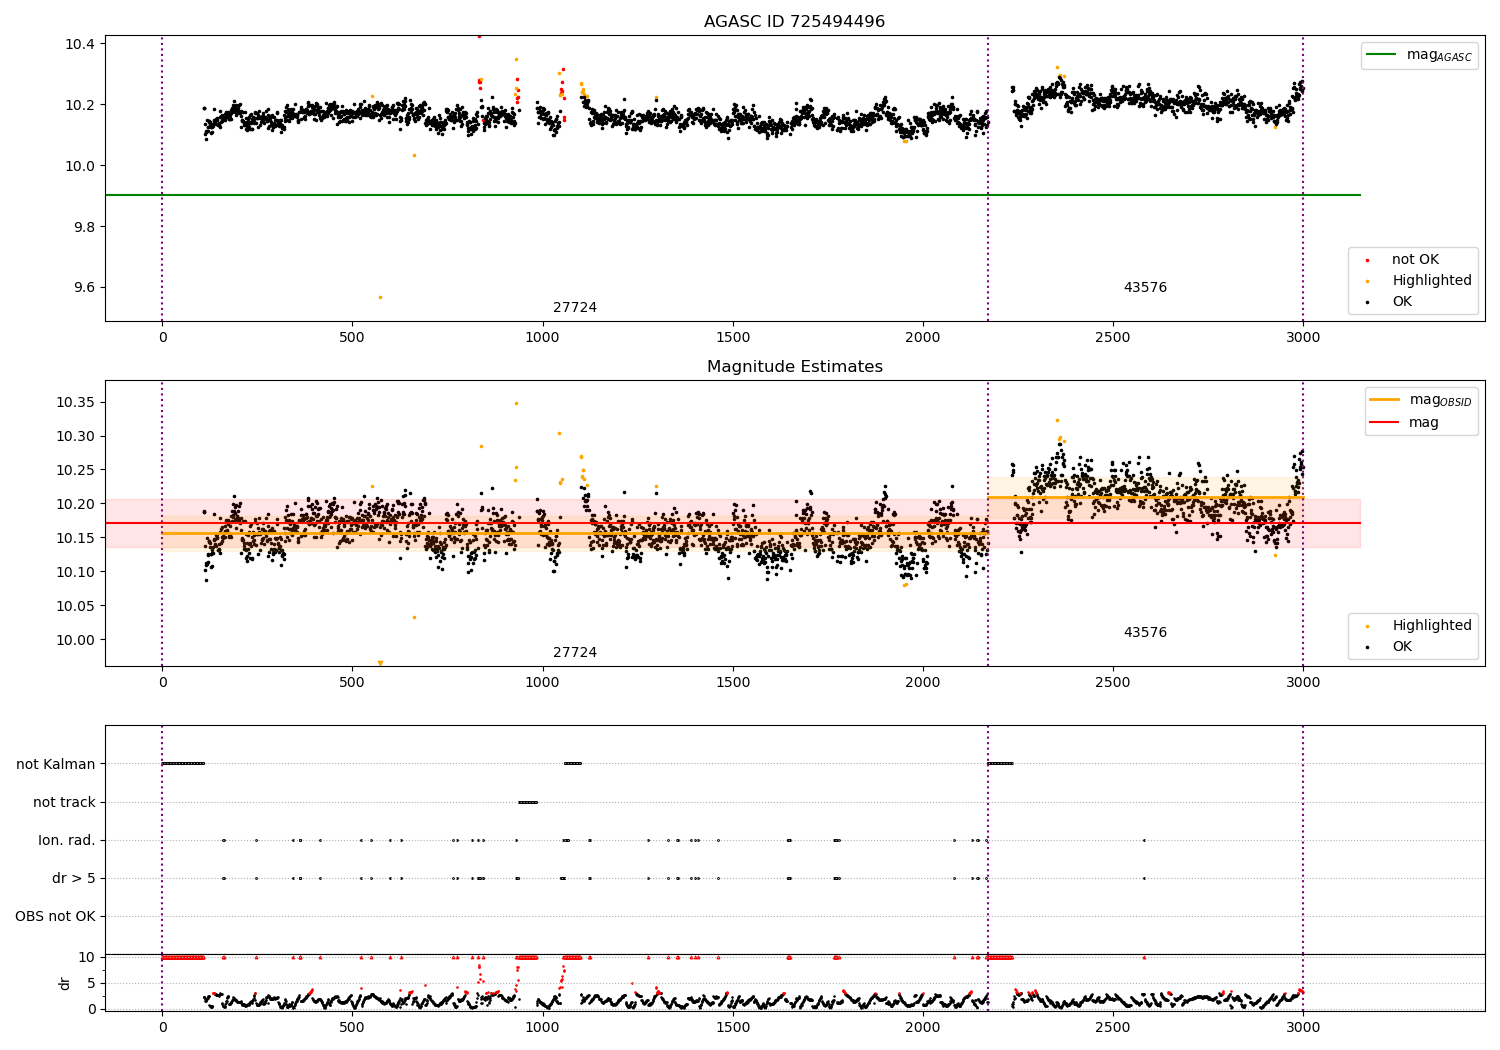Click the 10.25 y-axis tick label
Viewport: 1500px width, 1050px height.
click(76, 471)
